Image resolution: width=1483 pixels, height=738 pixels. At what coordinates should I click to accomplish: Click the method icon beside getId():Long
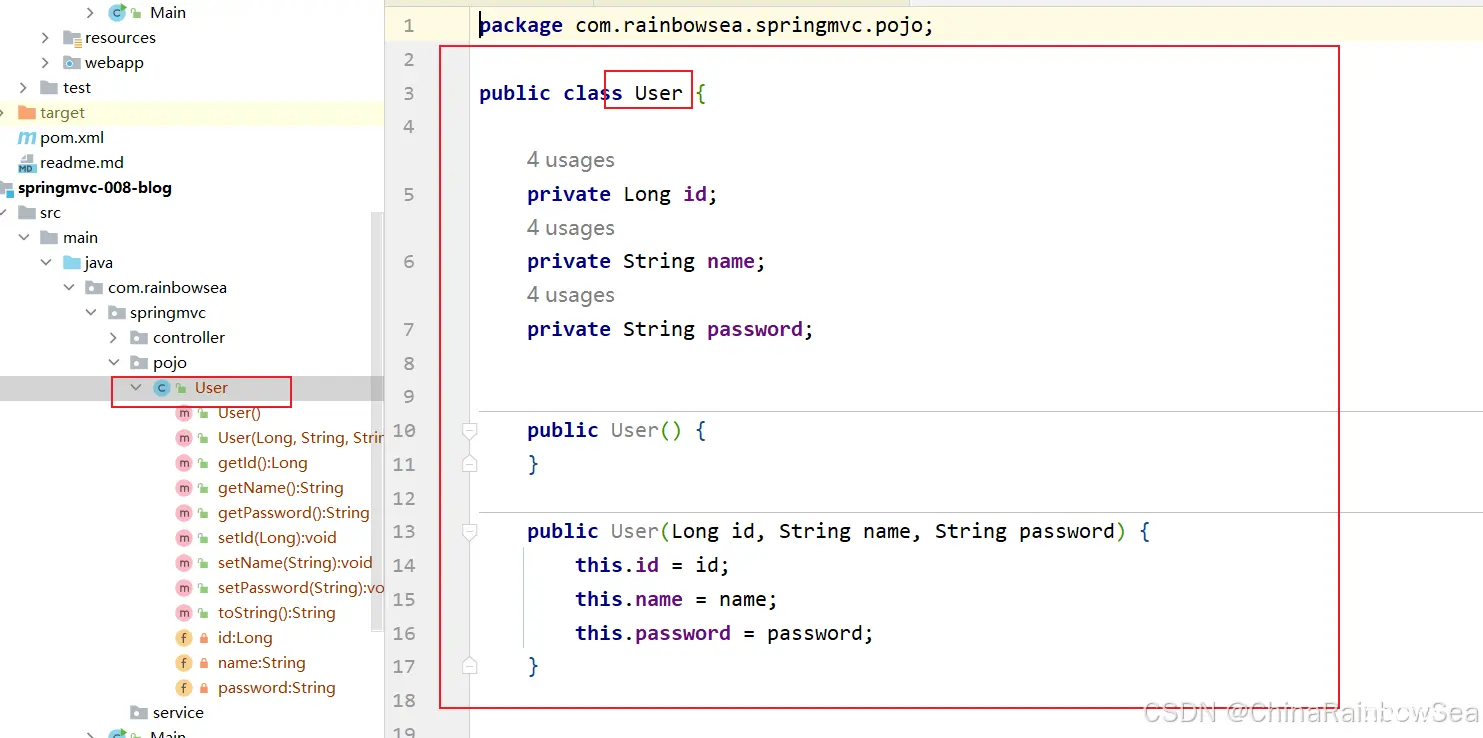click(x=184, y=463)
